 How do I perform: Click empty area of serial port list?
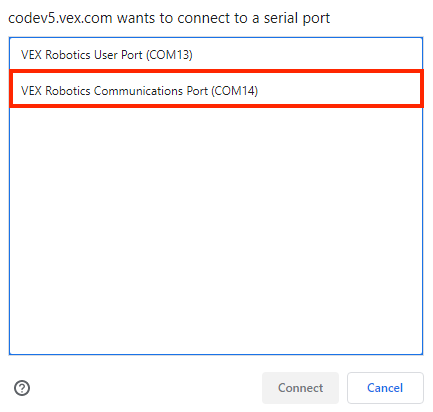pos(216,230)
